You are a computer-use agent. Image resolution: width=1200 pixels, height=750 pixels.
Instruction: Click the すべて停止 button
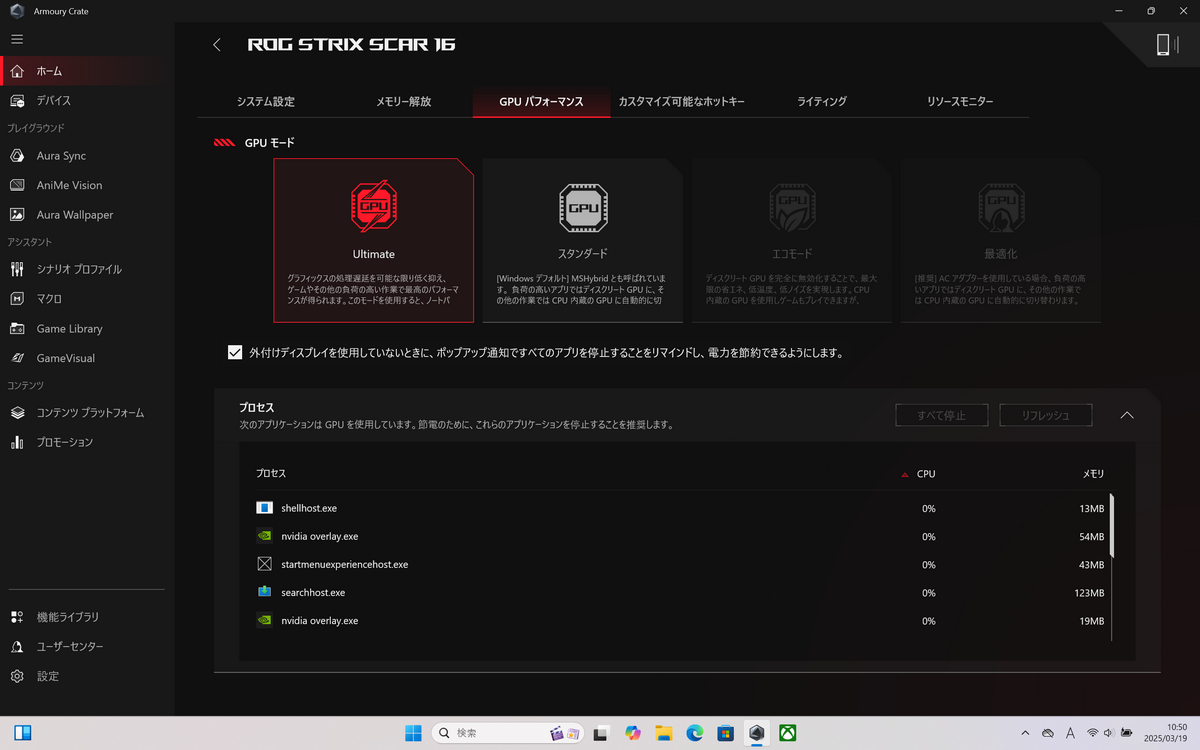[x=941, y=415]
